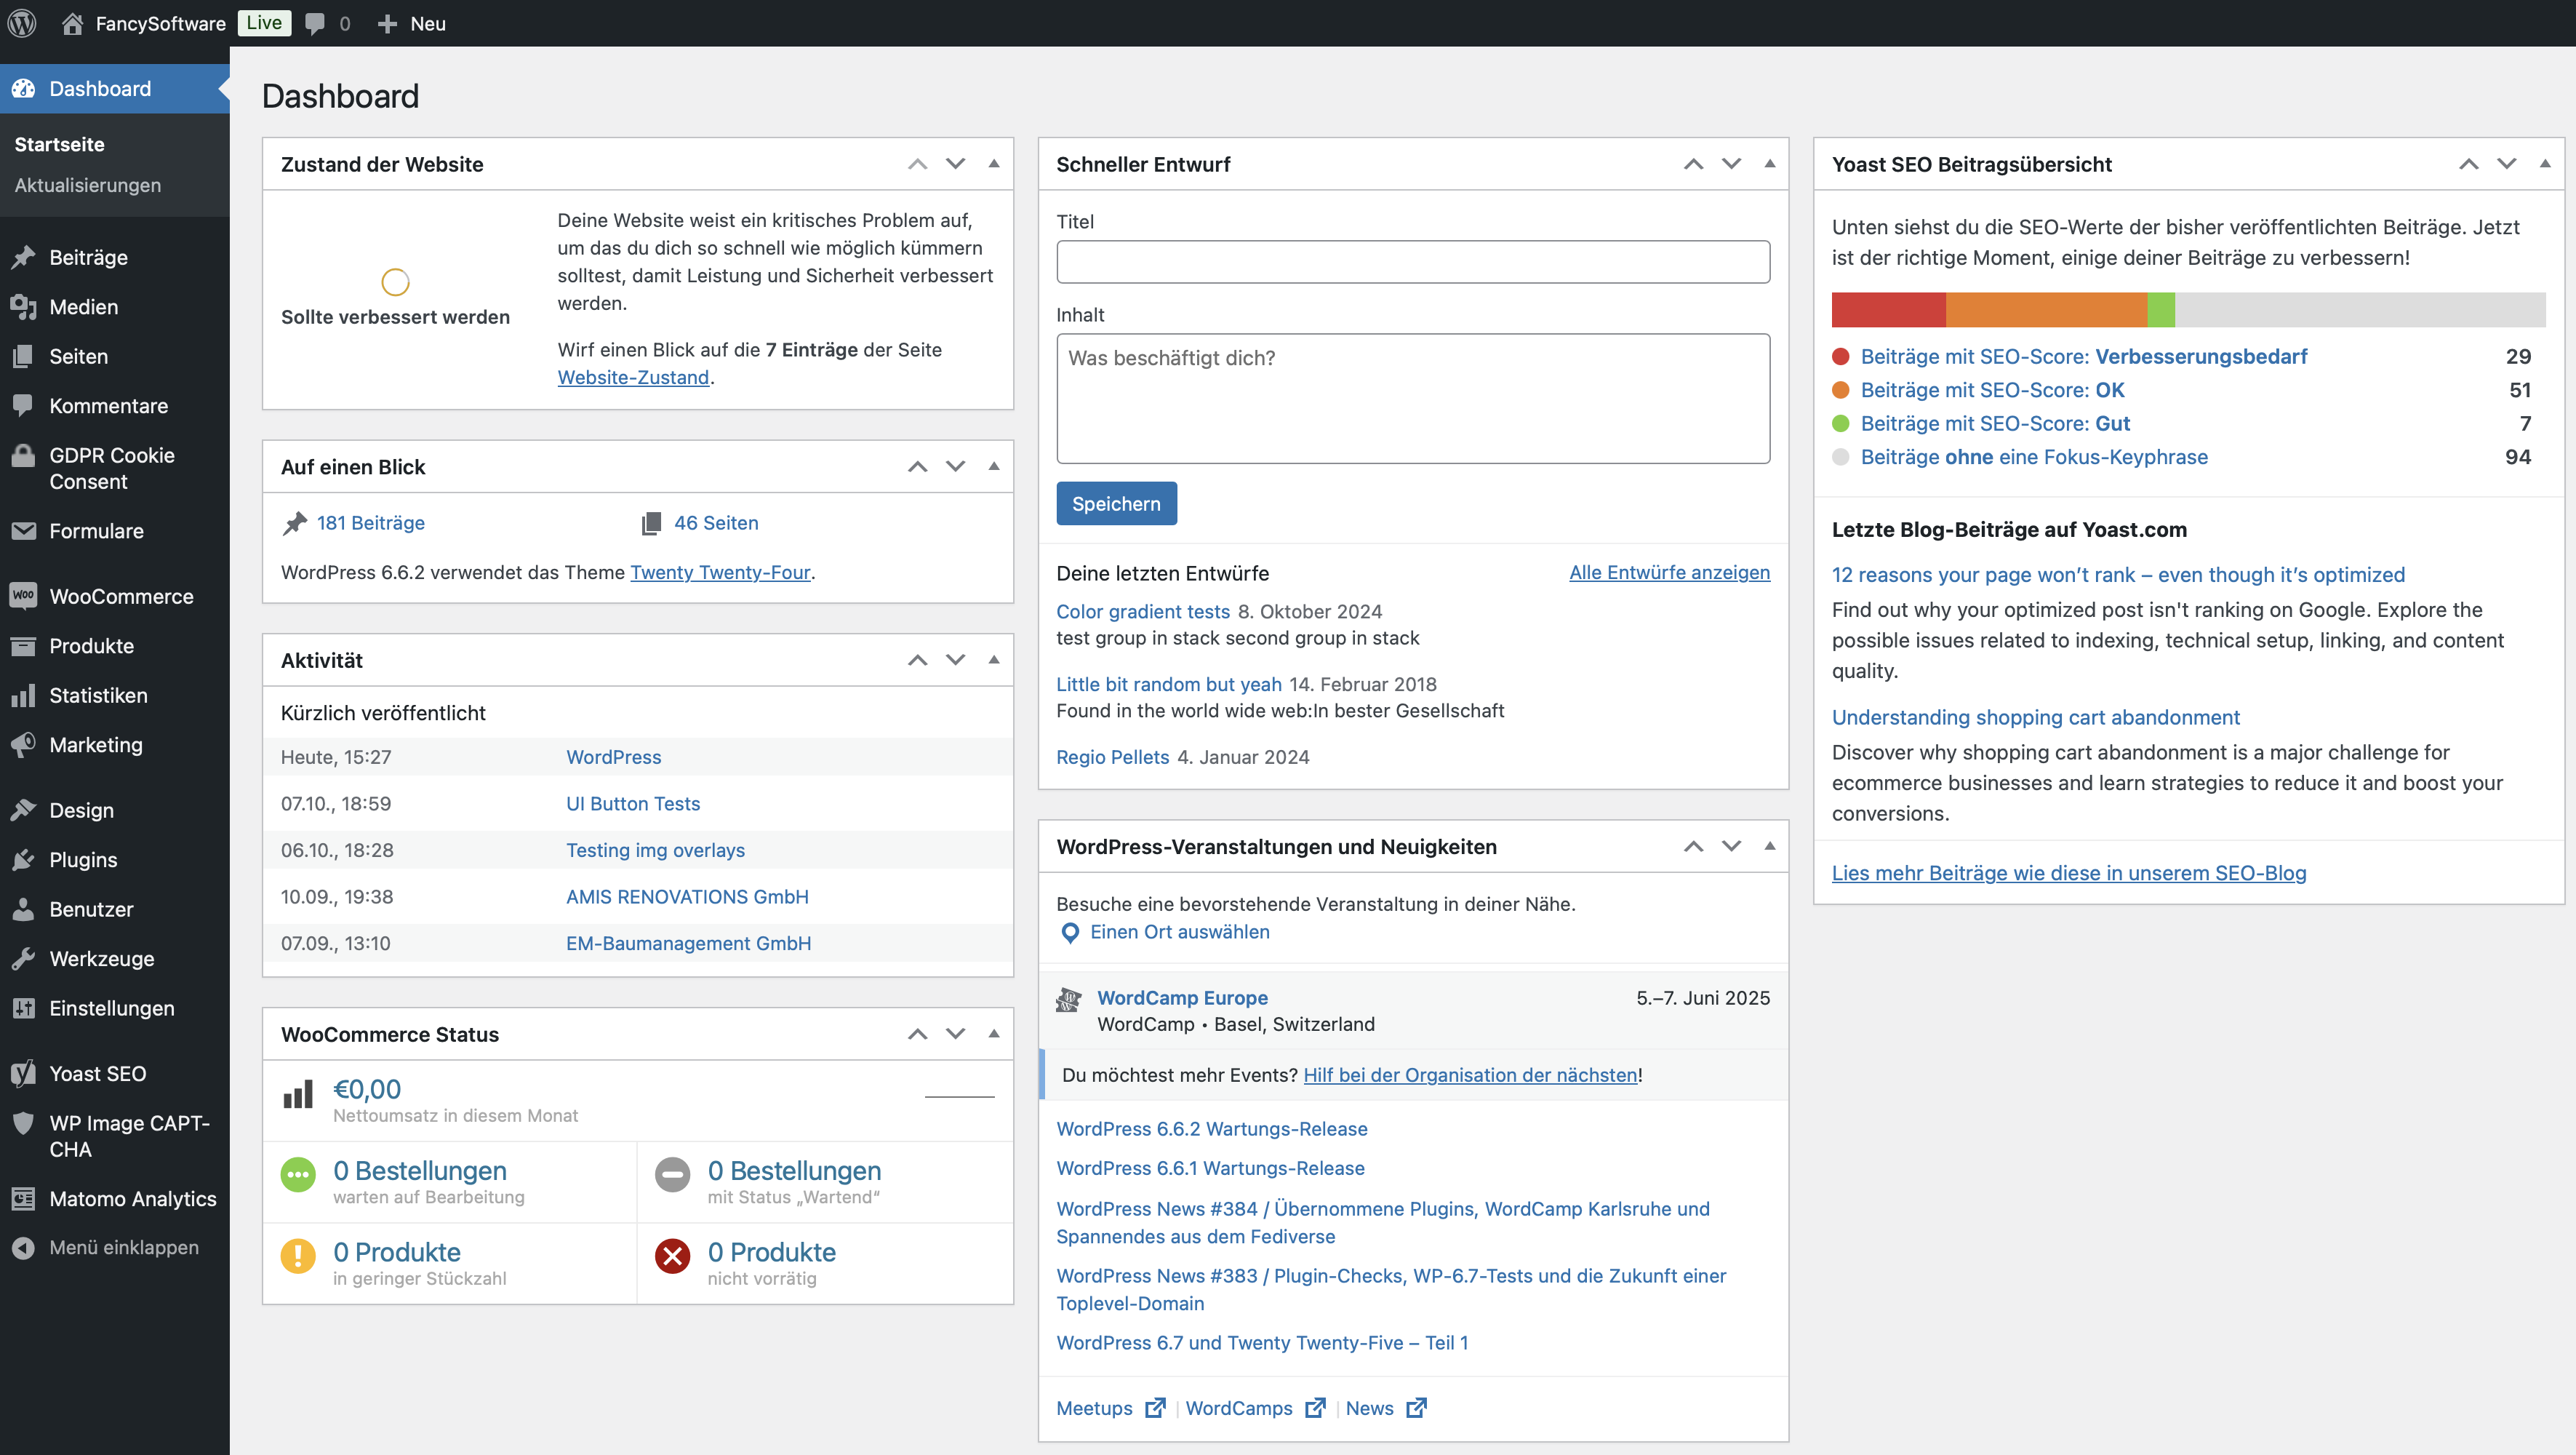Open Color gradient tests draft
This screenshot has width=2576, height=1455.
(x=1143, y=611)
